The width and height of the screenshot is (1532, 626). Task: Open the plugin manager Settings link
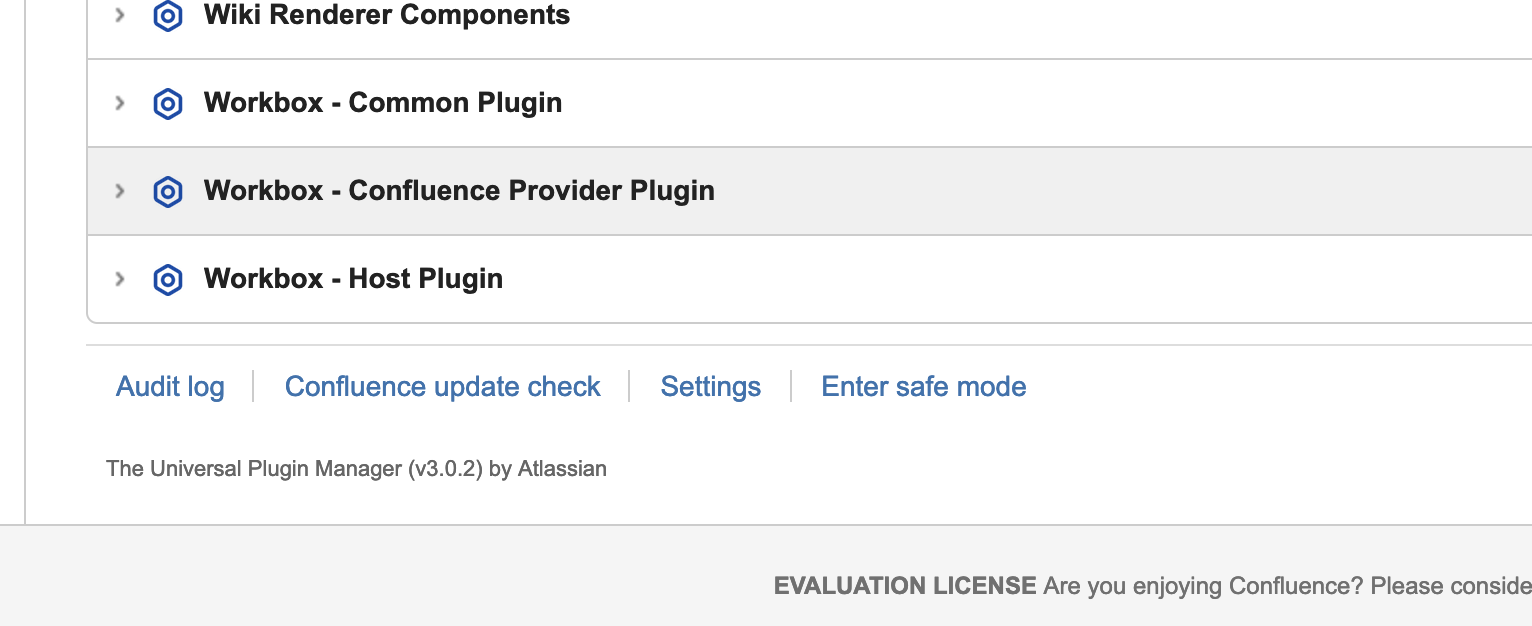pyautogui.click(x=711, y=387)
